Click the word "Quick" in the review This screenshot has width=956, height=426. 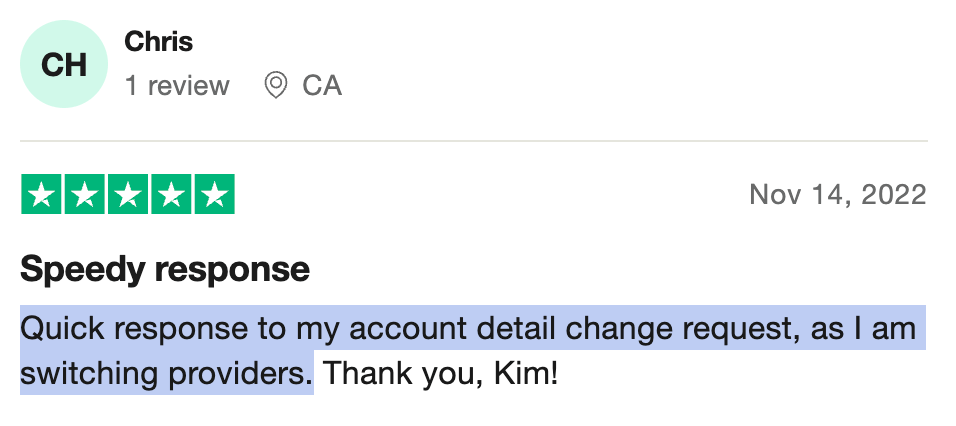(63, 328)
